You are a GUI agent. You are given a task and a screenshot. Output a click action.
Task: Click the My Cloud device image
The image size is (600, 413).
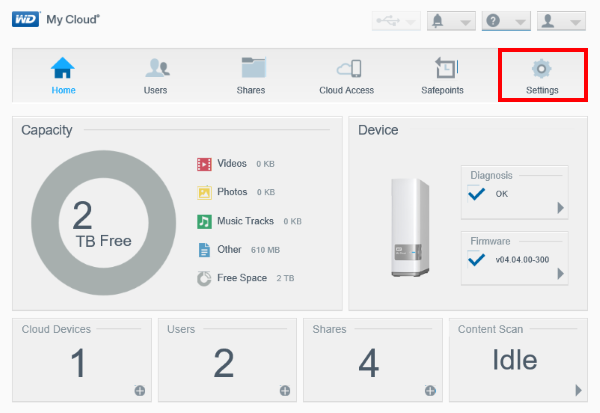410,227
